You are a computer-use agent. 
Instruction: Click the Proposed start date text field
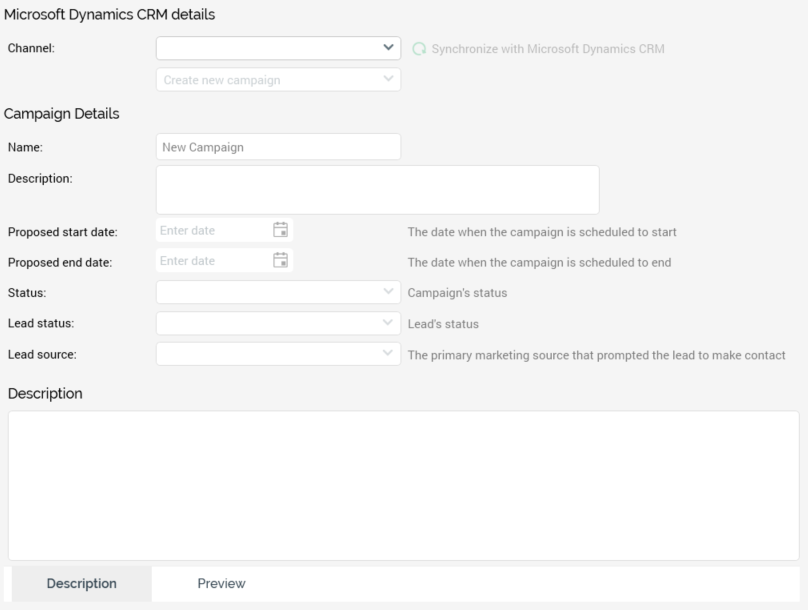(213, 231)
